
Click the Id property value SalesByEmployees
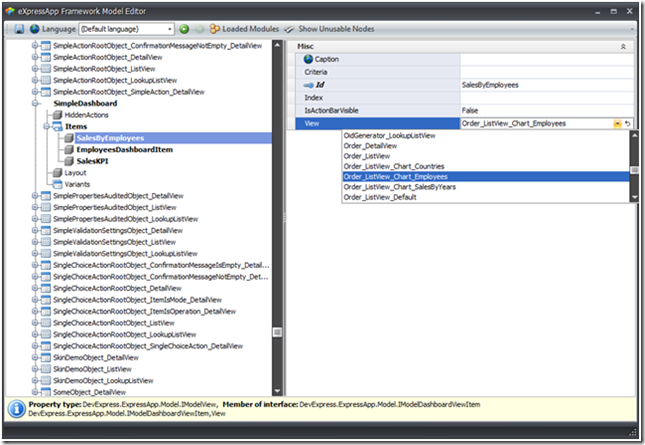point(490,85)
